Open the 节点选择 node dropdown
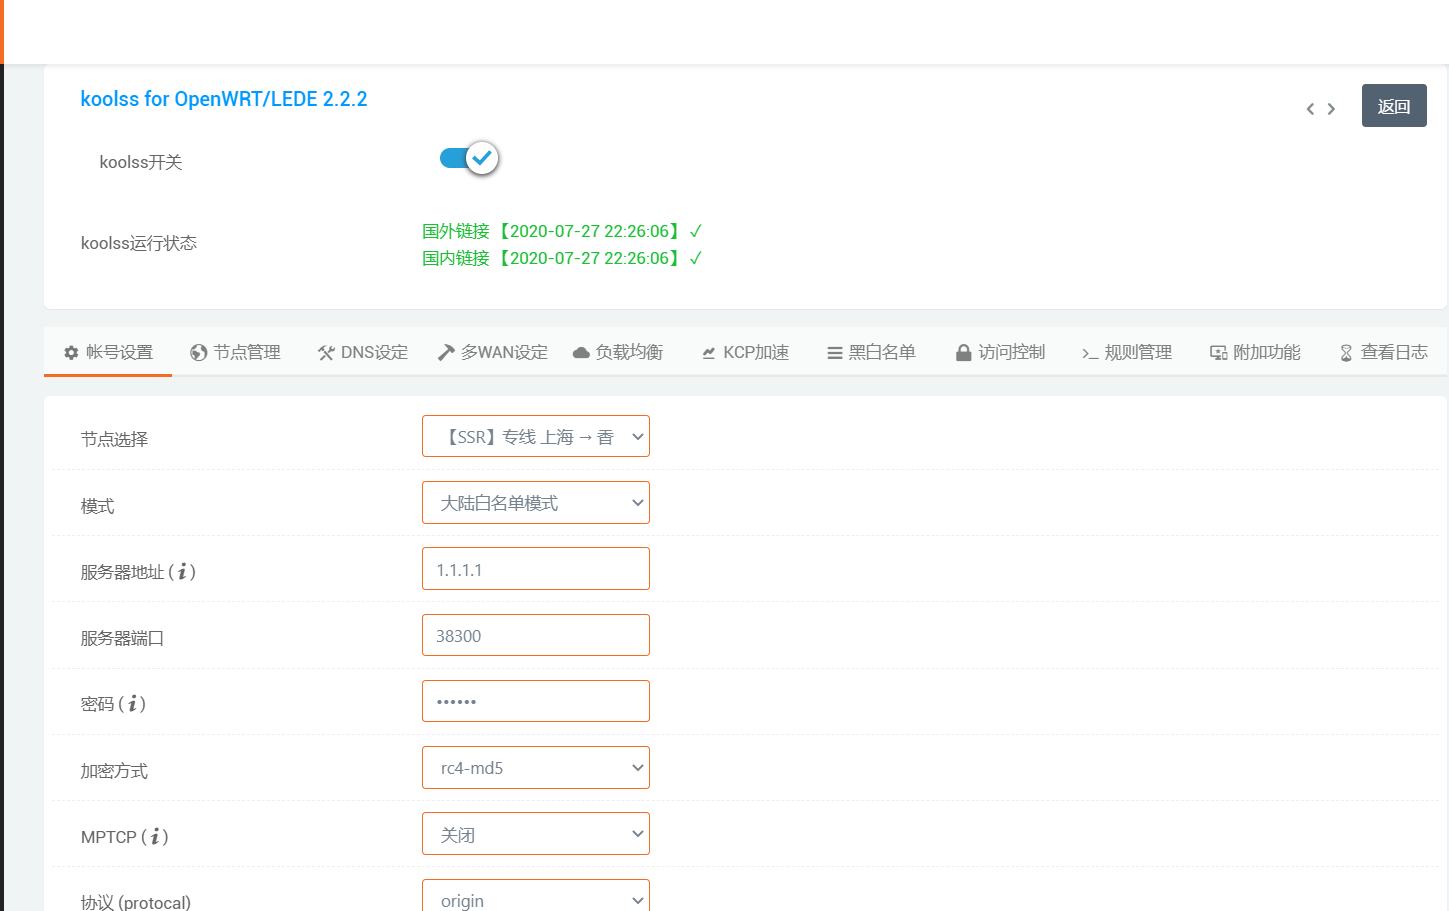 [x=535, y=437]
